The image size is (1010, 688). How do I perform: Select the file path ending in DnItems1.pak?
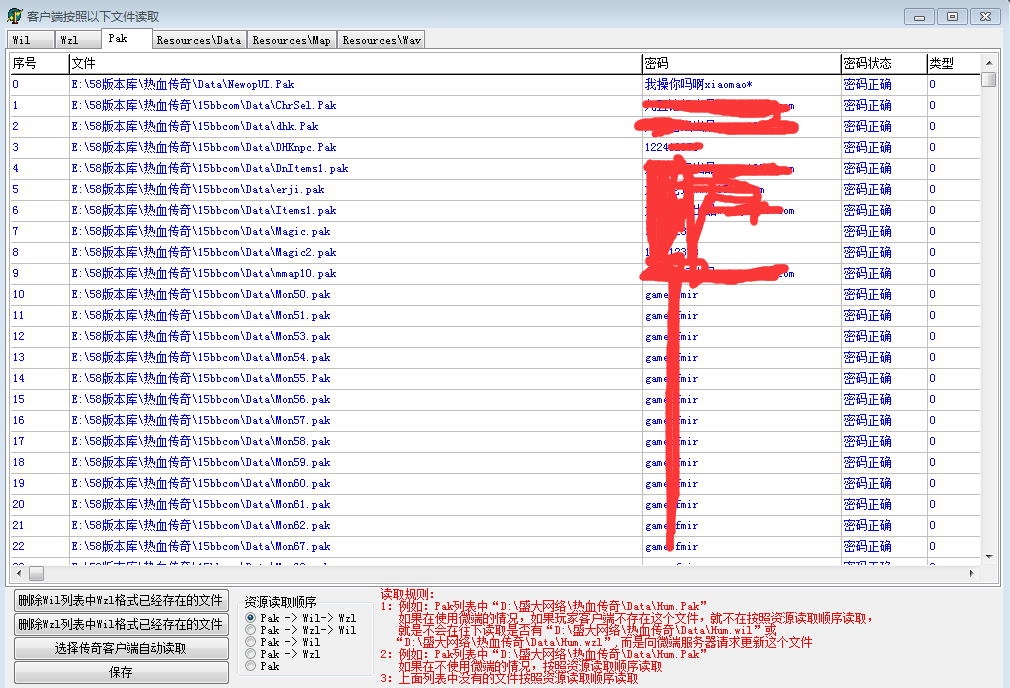210,169
